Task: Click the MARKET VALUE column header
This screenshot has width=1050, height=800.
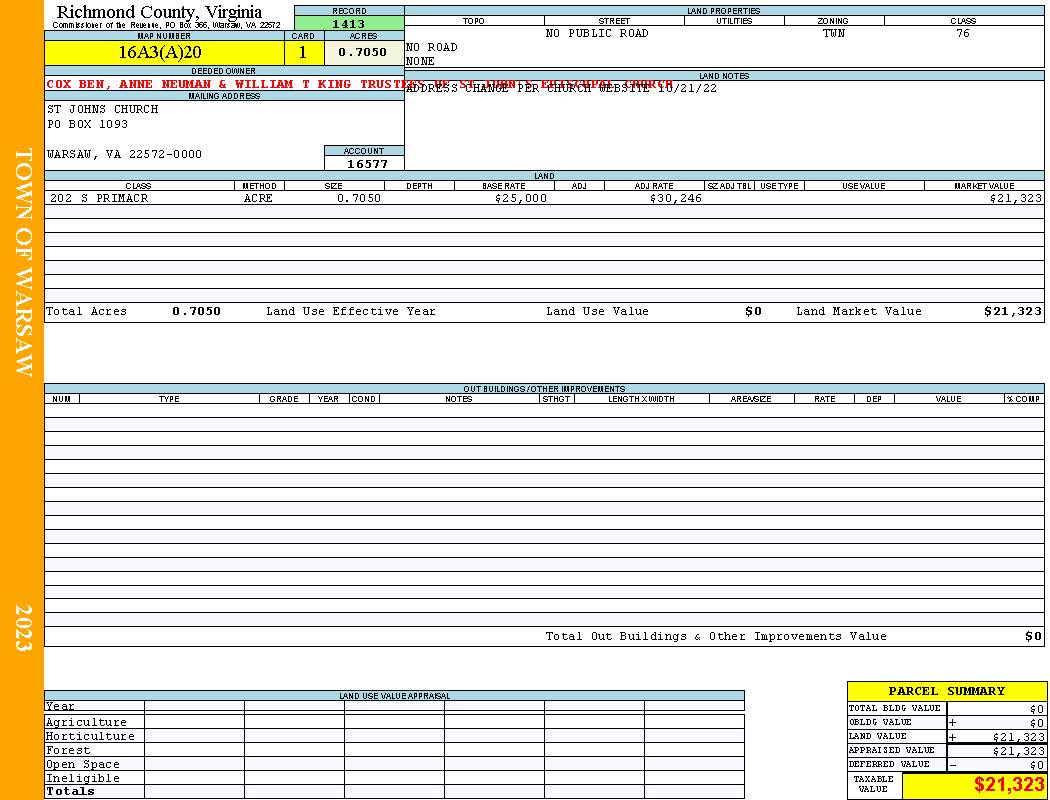Action: click(x=984, y=186)
